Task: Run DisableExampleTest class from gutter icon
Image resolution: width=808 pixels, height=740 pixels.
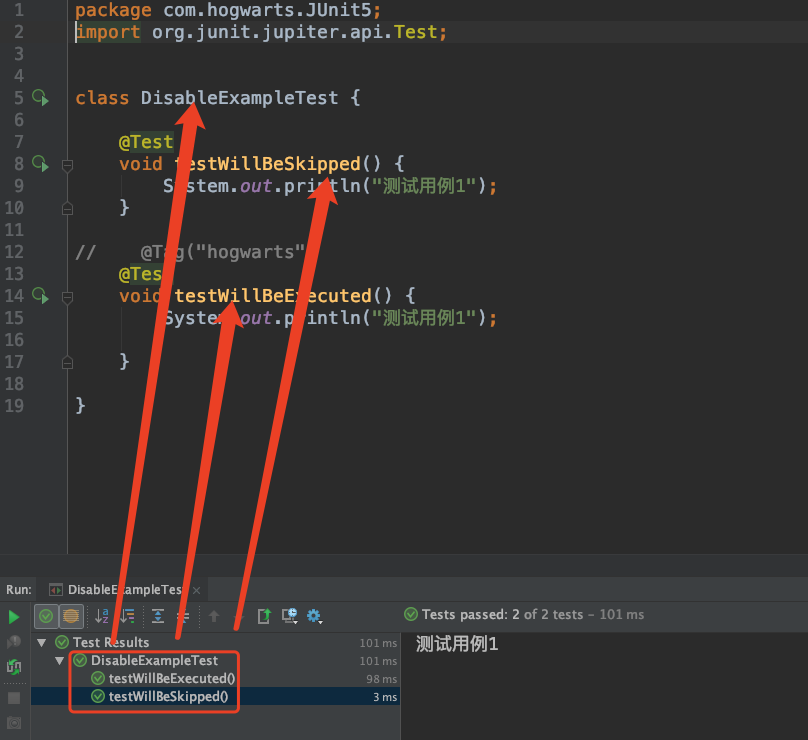Action: coord(40,98)
